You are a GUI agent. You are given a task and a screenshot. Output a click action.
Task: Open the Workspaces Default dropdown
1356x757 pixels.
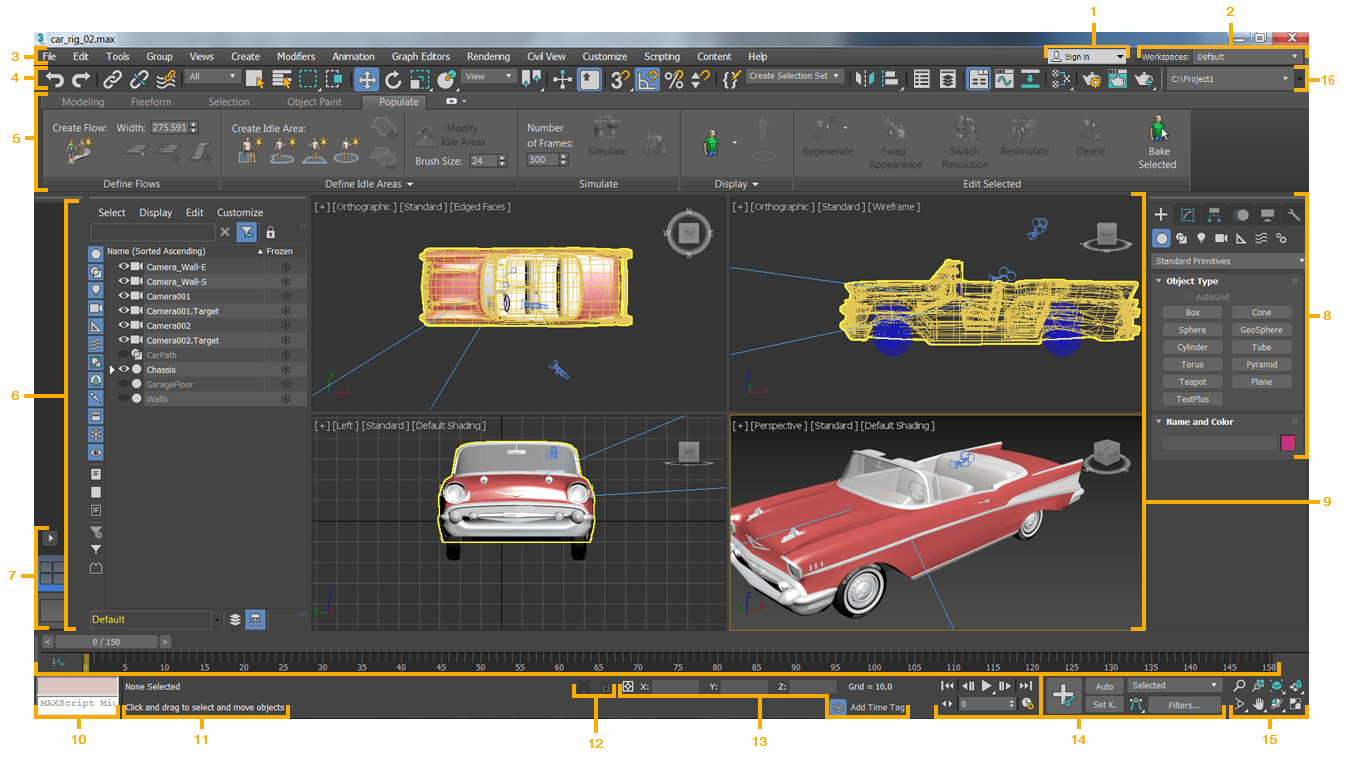pyautogui.click(x=1248, y=57)
